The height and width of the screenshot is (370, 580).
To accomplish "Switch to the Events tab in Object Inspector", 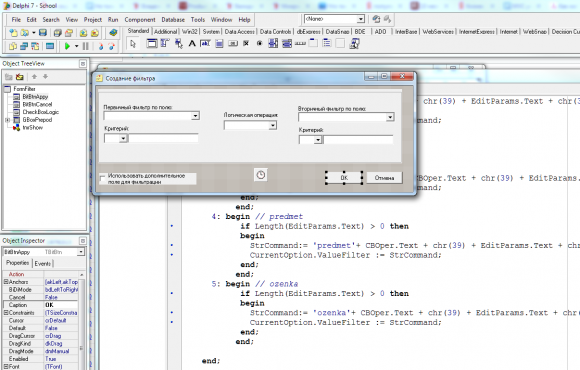I will (43, 263).
